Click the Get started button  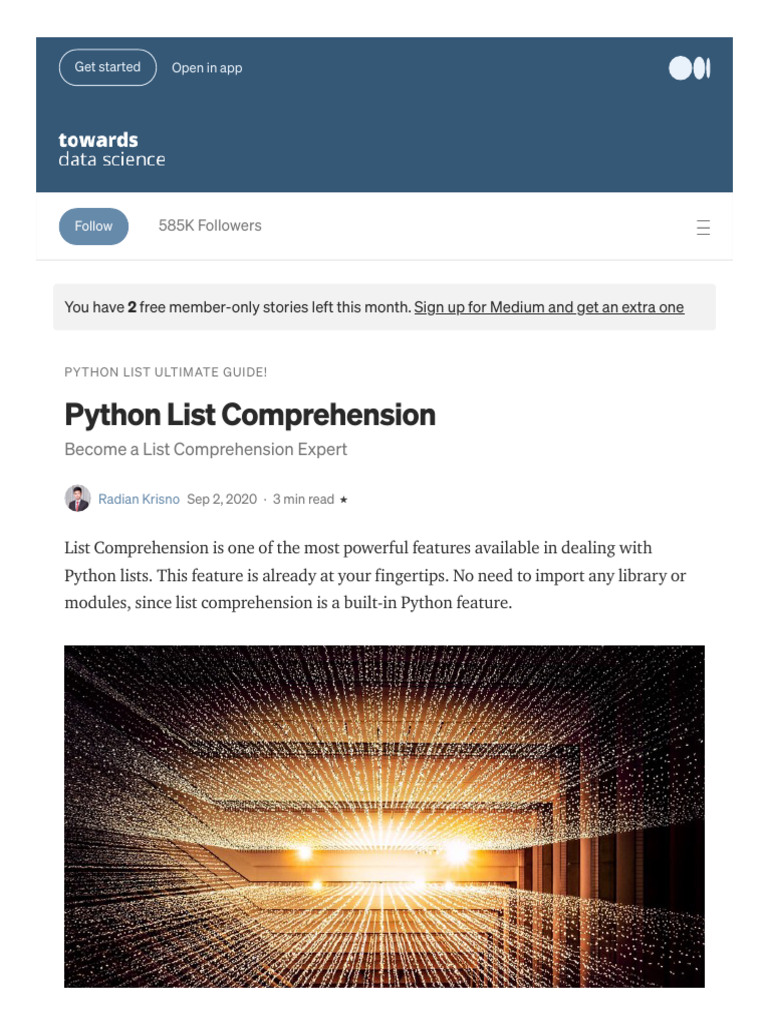(108, 67)
